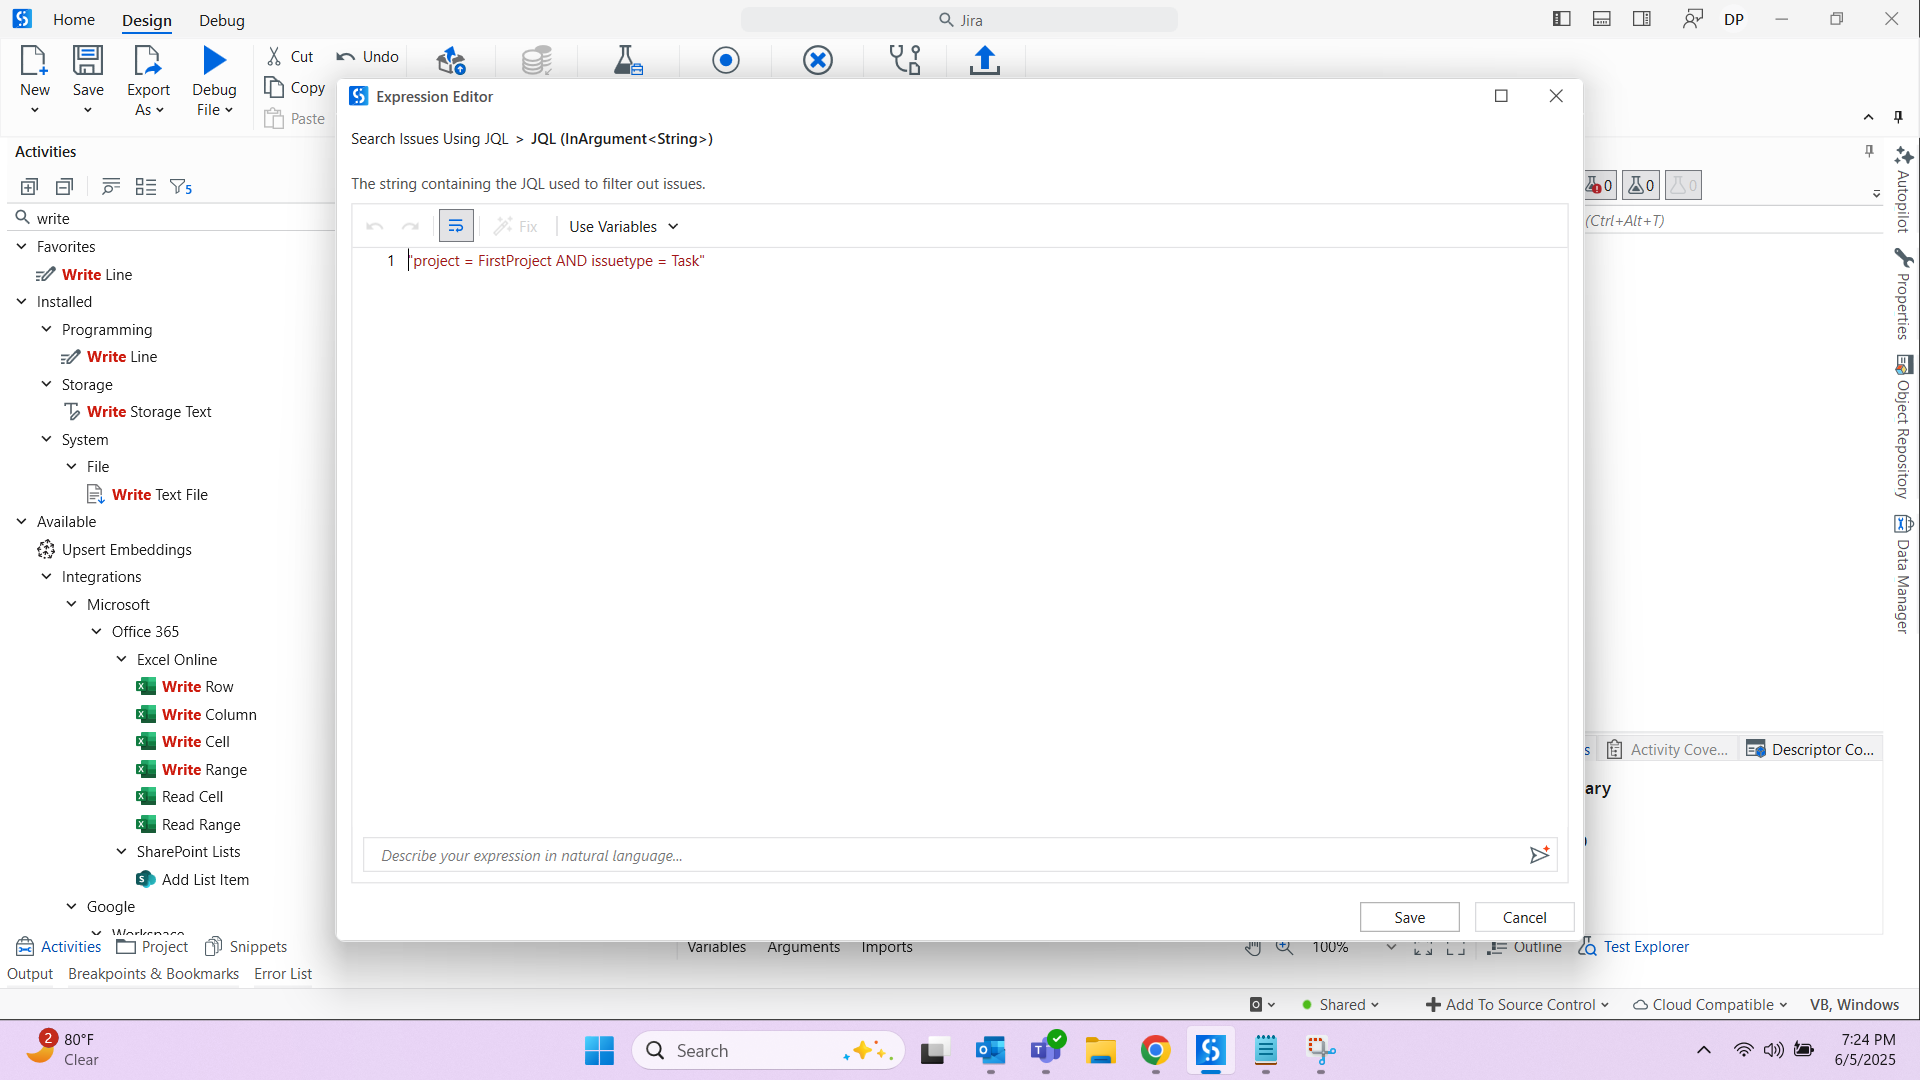Switch to the Debug ribbon tab
This screenshot has height=1080, width=1920.
click(221, 20)
